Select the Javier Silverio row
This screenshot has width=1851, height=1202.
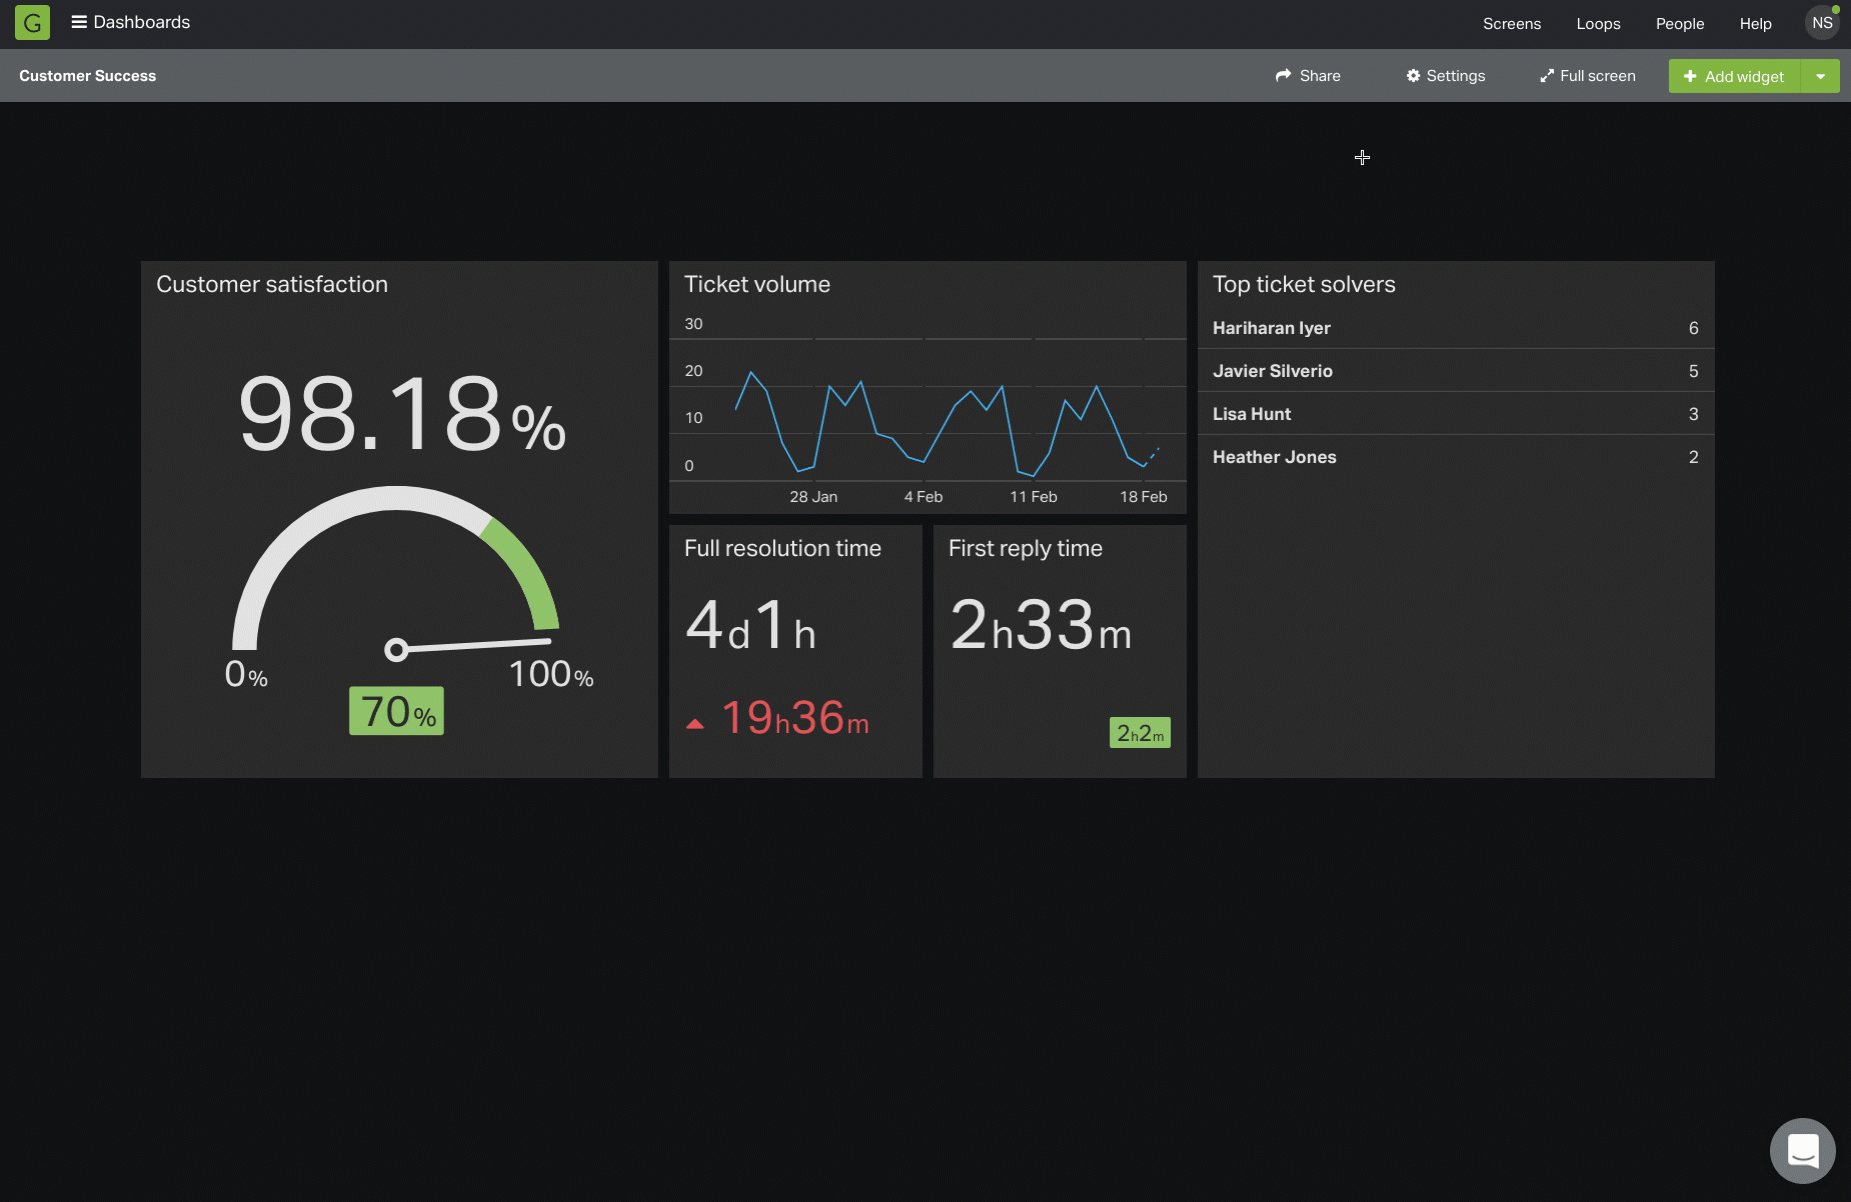tap(1456, 371)
